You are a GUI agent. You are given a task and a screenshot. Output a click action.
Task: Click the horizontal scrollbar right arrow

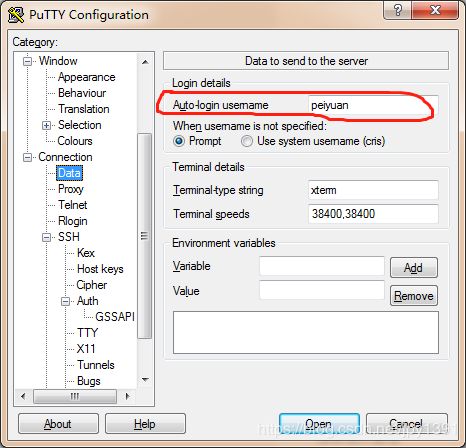pyautogui.click(x=127, y=396)
